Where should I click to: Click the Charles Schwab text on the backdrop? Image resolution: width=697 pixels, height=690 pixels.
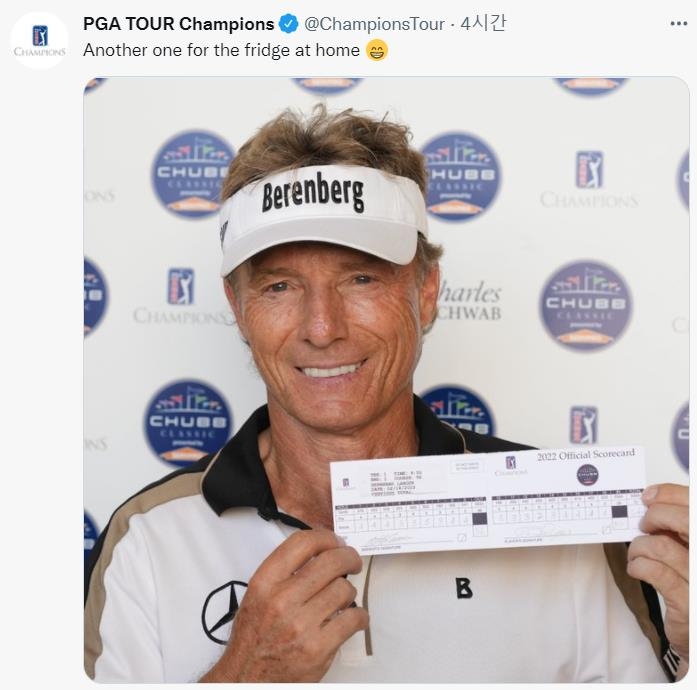[470, 301]
